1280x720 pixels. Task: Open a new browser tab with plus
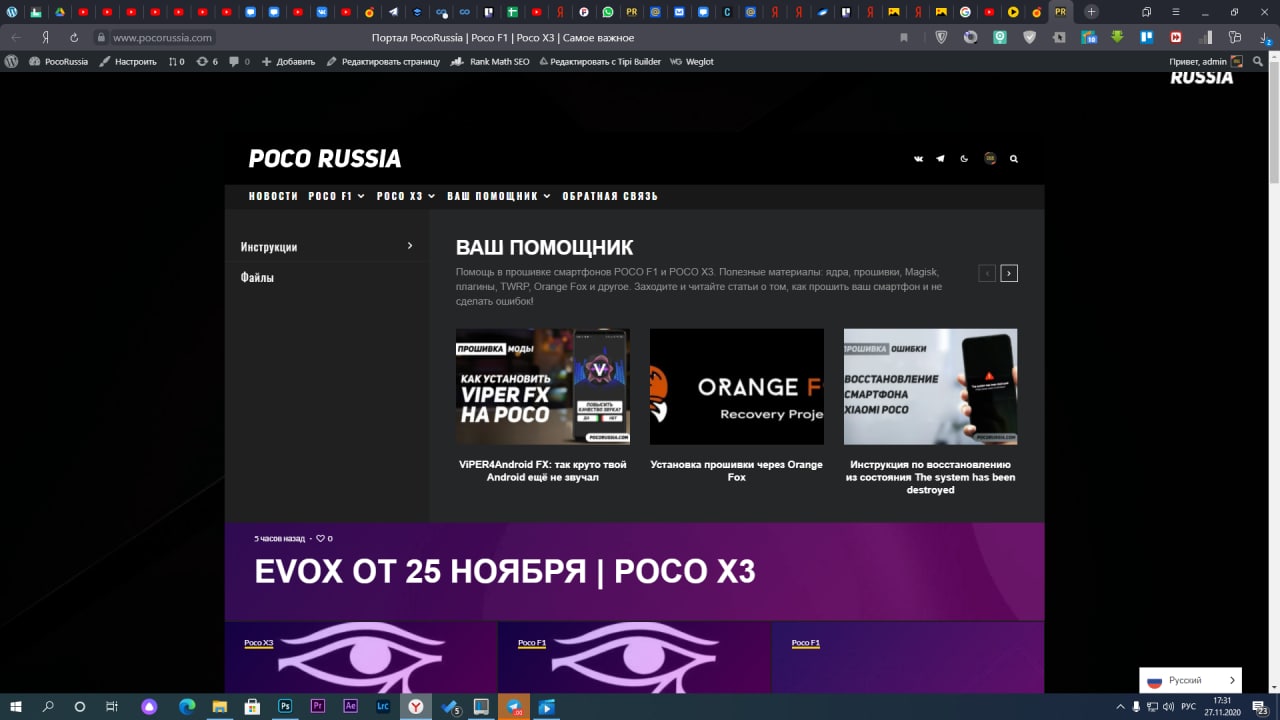(x=1091, y=12)
